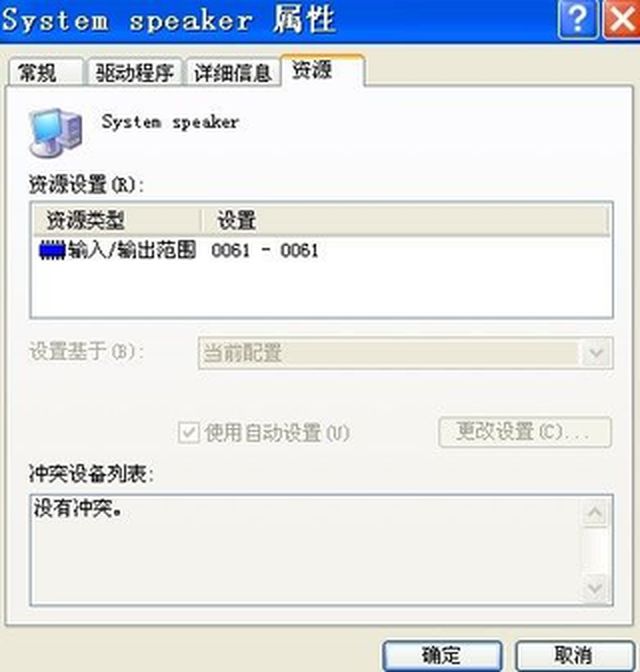640x672 pixels.
Task: Click the System speaker computer icon
Action: tap(55, 133)
